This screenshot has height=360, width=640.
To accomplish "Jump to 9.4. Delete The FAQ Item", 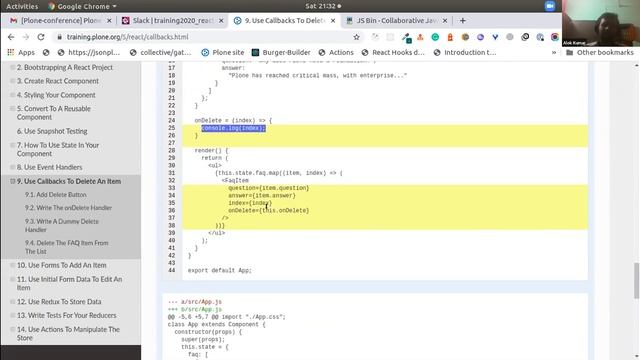I will click(x=67, y=247).
